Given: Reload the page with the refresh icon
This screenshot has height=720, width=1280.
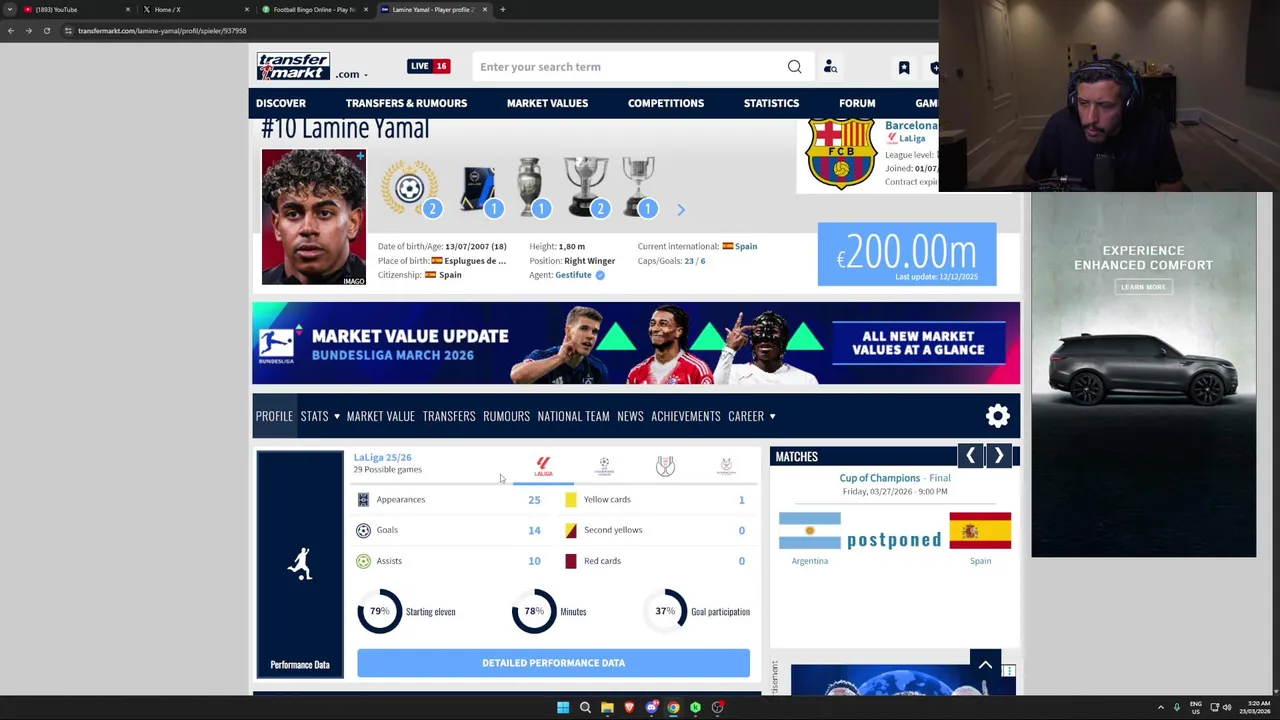Looking at the screenshot, I should (x=47, y=31).
